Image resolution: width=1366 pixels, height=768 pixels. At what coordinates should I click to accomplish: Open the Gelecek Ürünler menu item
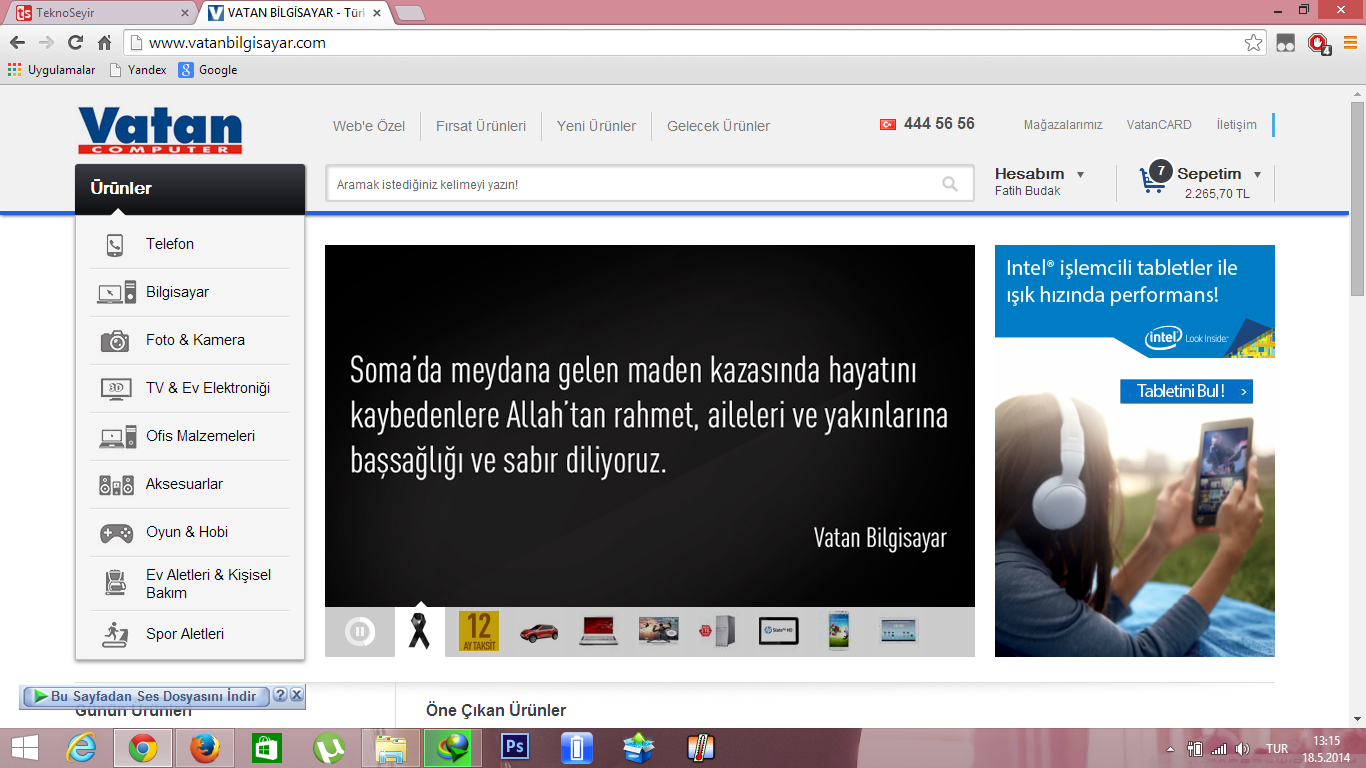click(x=719, y=126)
